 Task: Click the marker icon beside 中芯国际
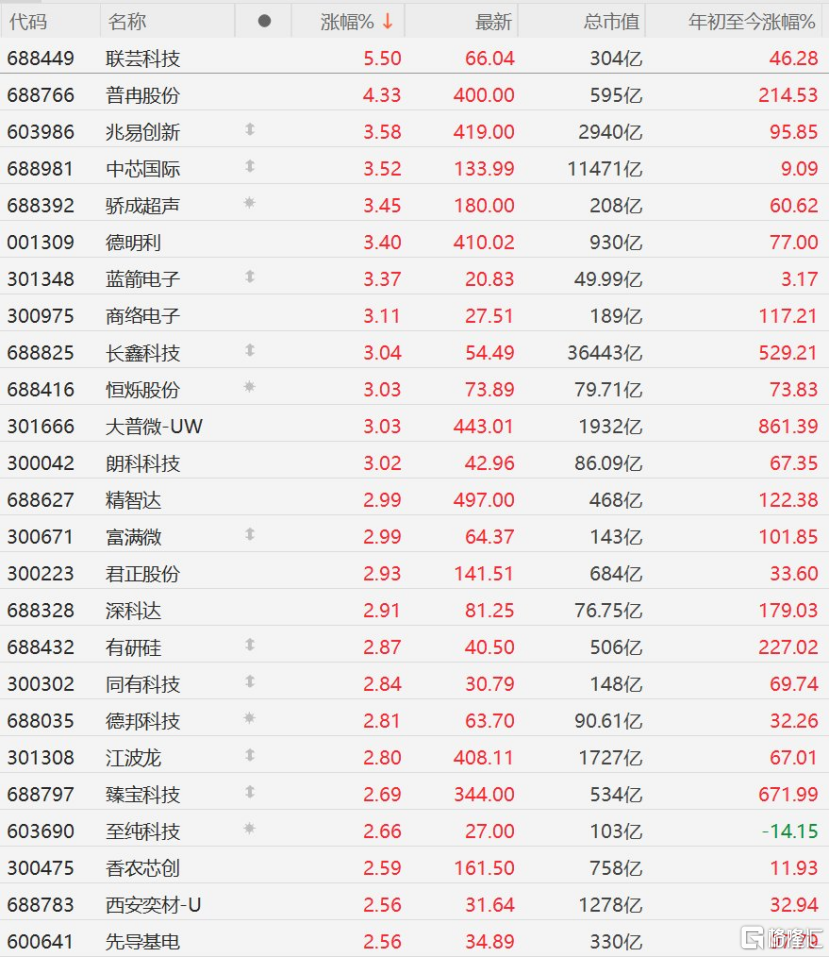[250, 166]
